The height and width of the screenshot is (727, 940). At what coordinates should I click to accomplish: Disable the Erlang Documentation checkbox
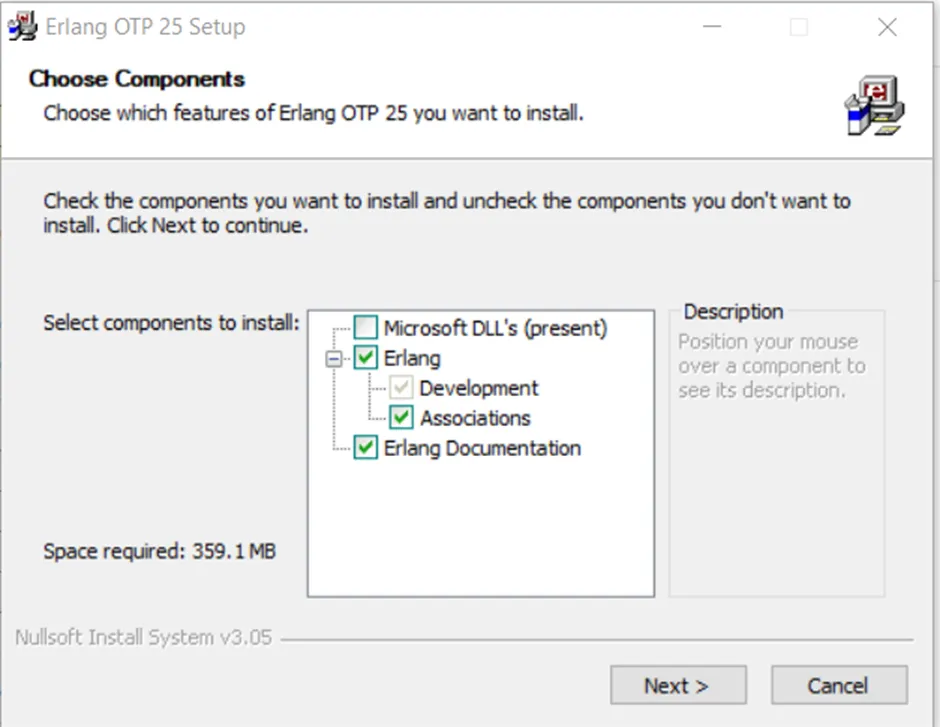click(367, 448)
